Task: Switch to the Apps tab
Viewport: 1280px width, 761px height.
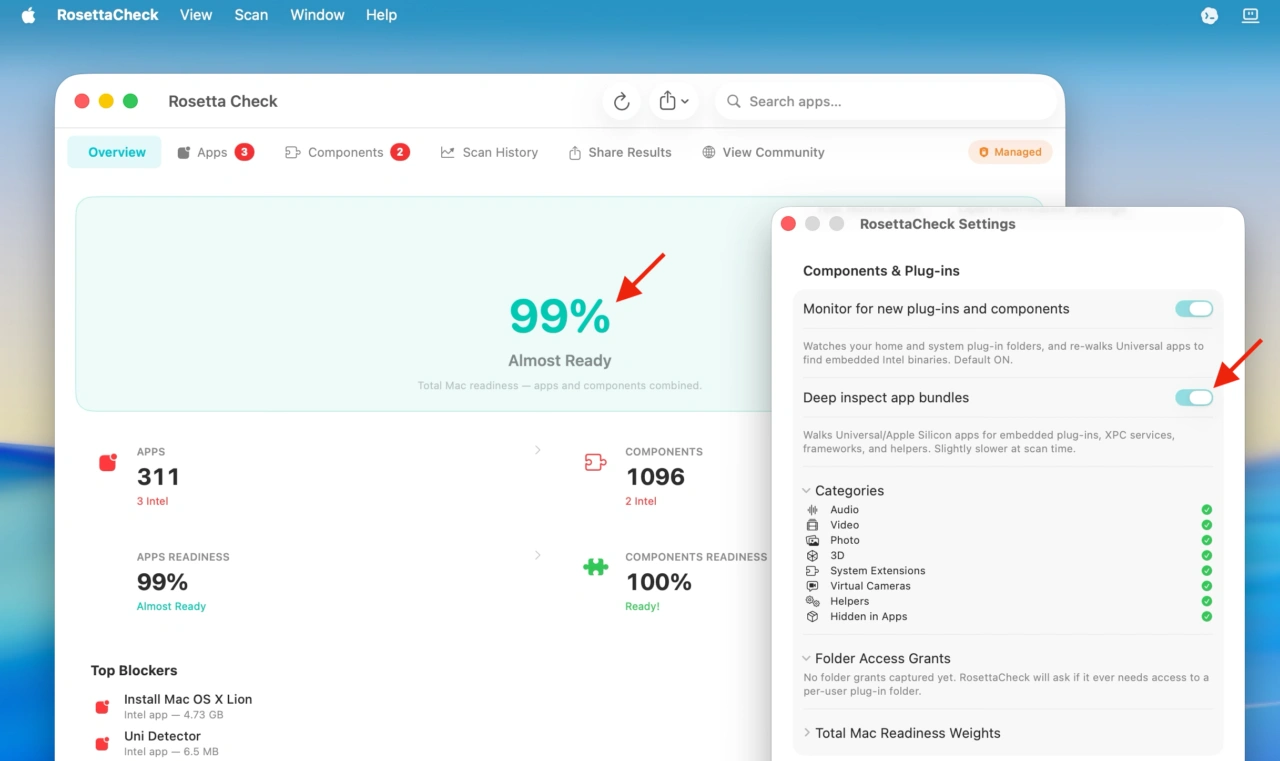Action: coord(215,152)
